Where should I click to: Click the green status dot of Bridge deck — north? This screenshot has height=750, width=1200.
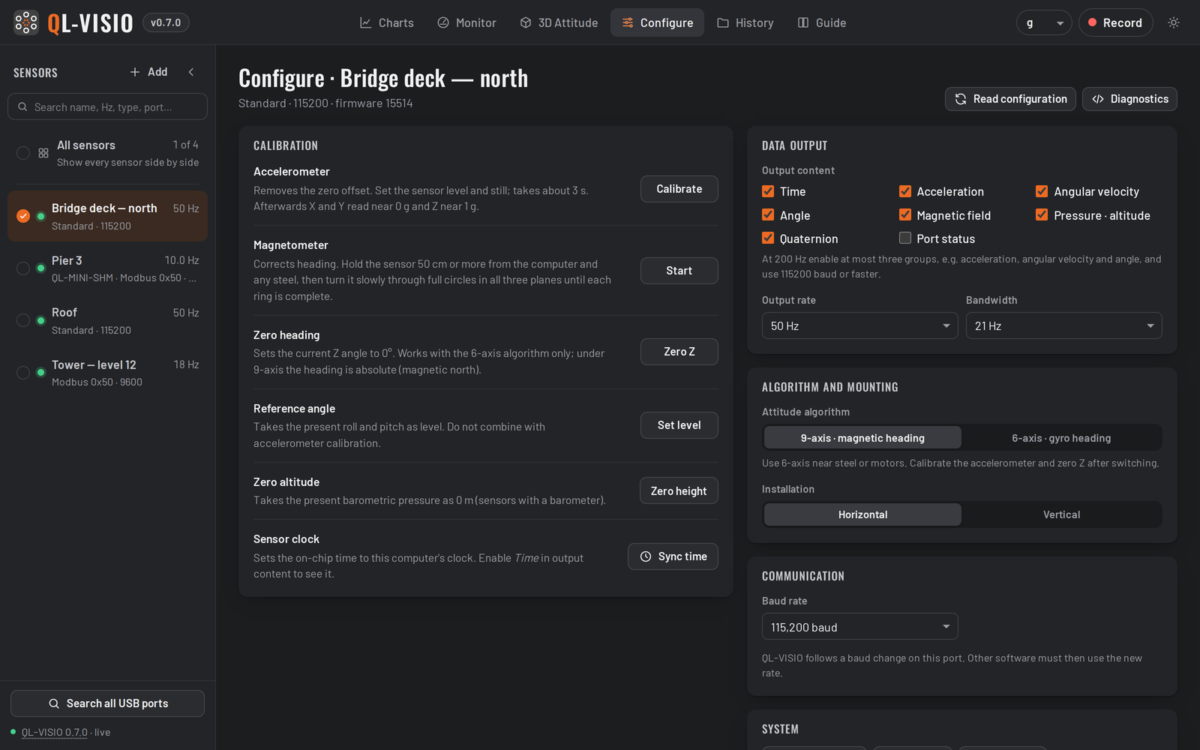point(41,216)
